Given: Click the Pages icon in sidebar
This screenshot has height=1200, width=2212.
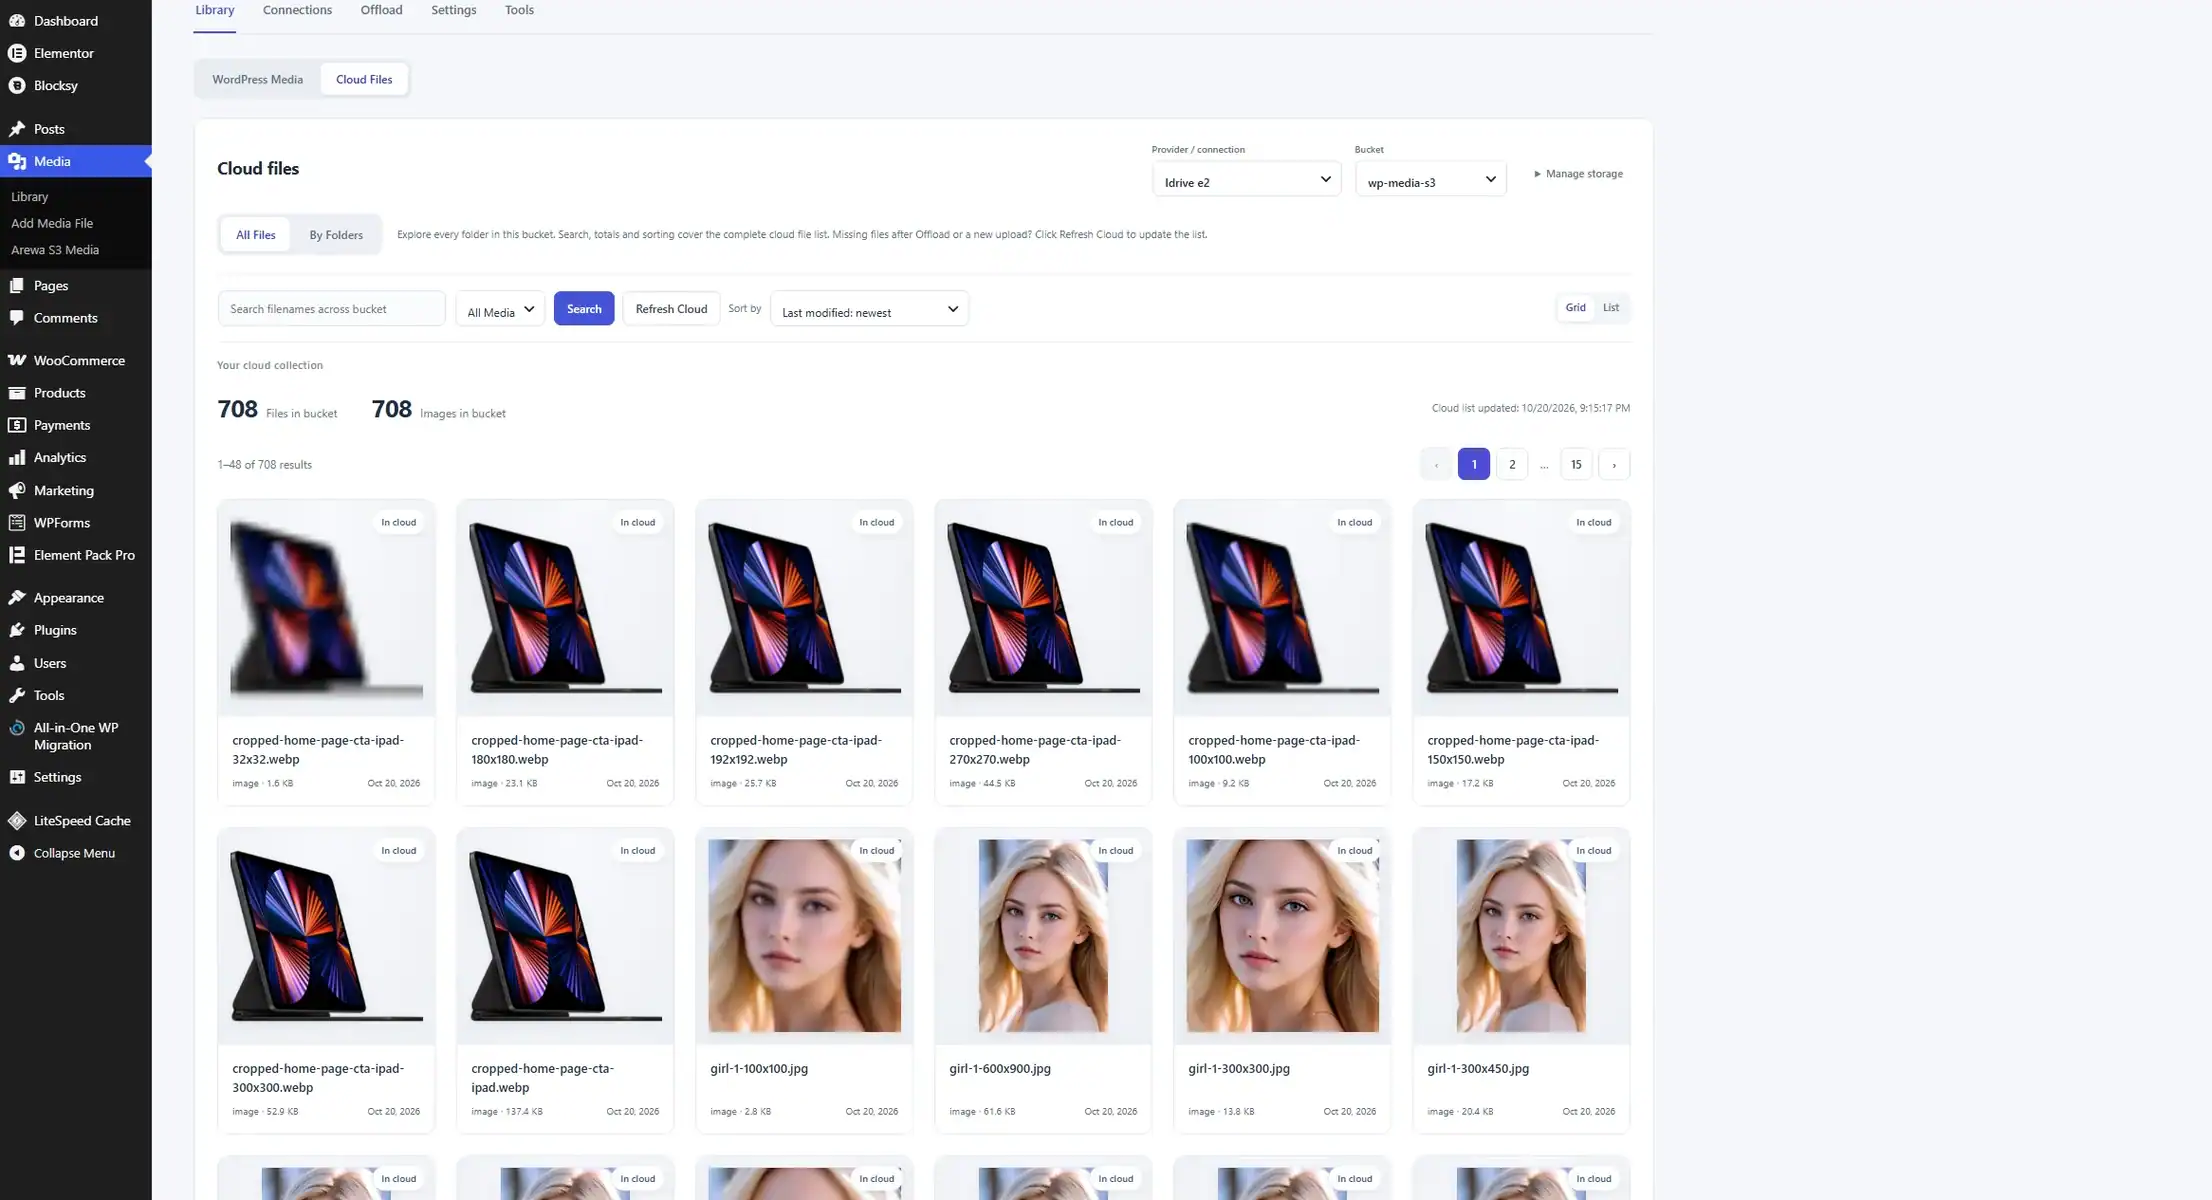Looking at the screenshot, I should coord(17,286).
